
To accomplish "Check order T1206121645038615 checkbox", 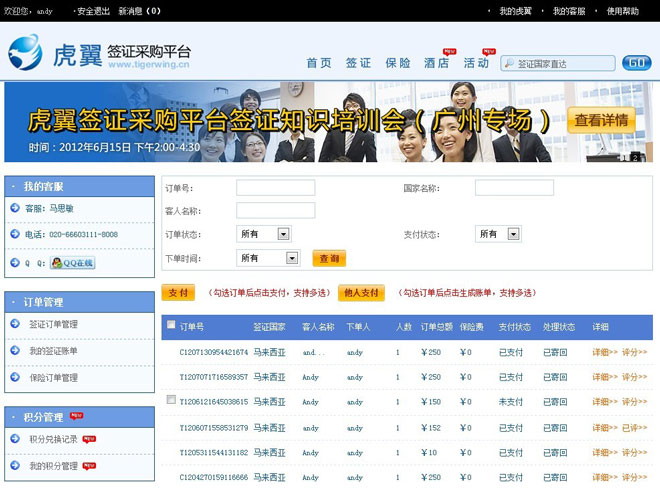I will point(171,399).
